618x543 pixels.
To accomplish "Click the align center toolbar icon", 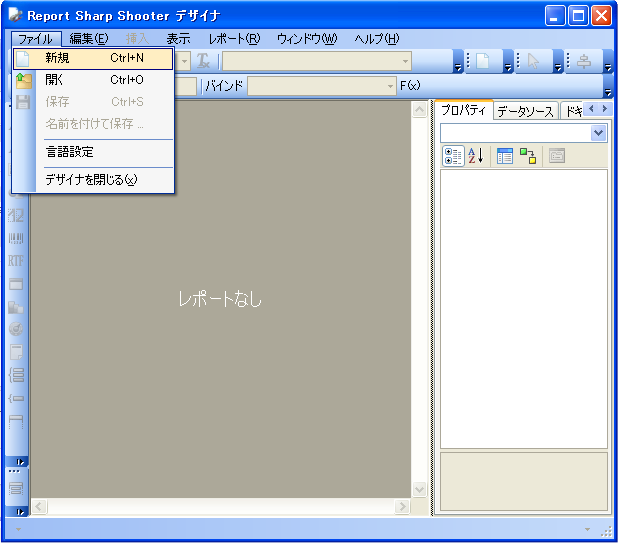I will [x=584, y=61].
